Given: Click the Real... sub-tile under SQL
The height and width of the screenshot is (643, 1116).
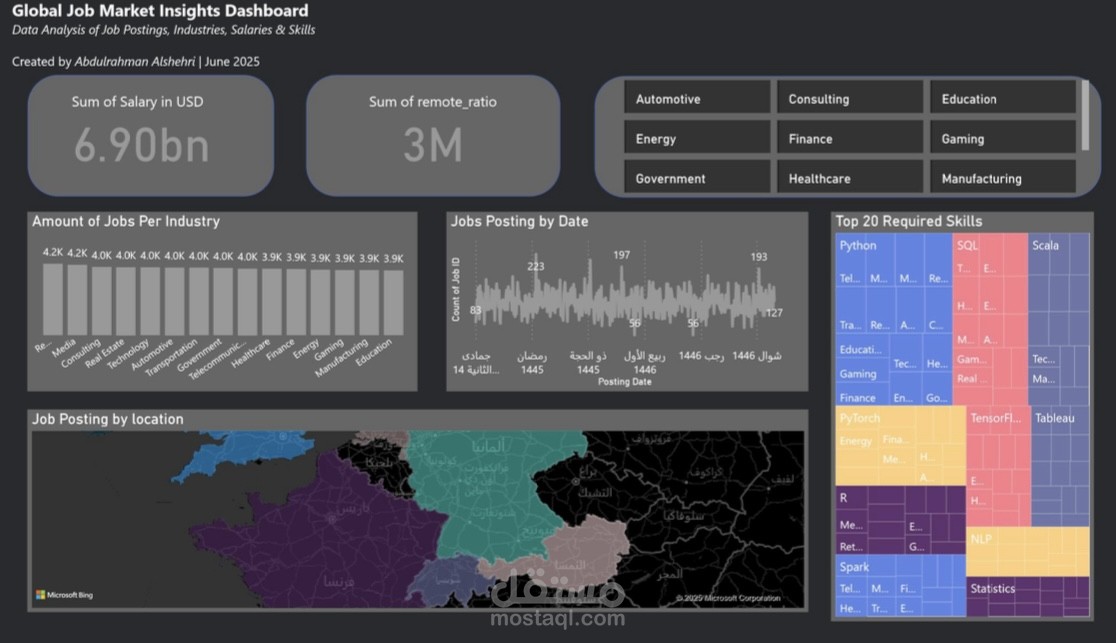Looking at the screenshot, I should click(x=972, y=378).
